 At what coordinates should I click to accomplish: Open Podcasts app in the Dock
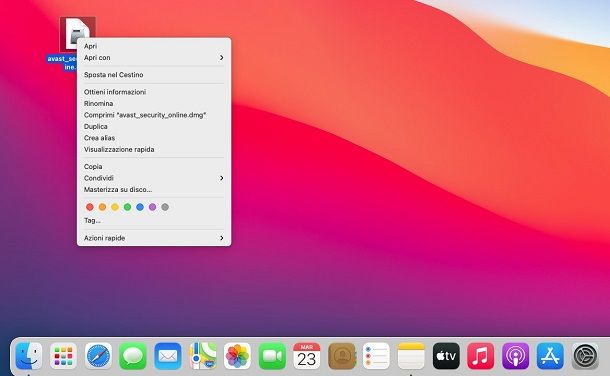coord(515,356)
